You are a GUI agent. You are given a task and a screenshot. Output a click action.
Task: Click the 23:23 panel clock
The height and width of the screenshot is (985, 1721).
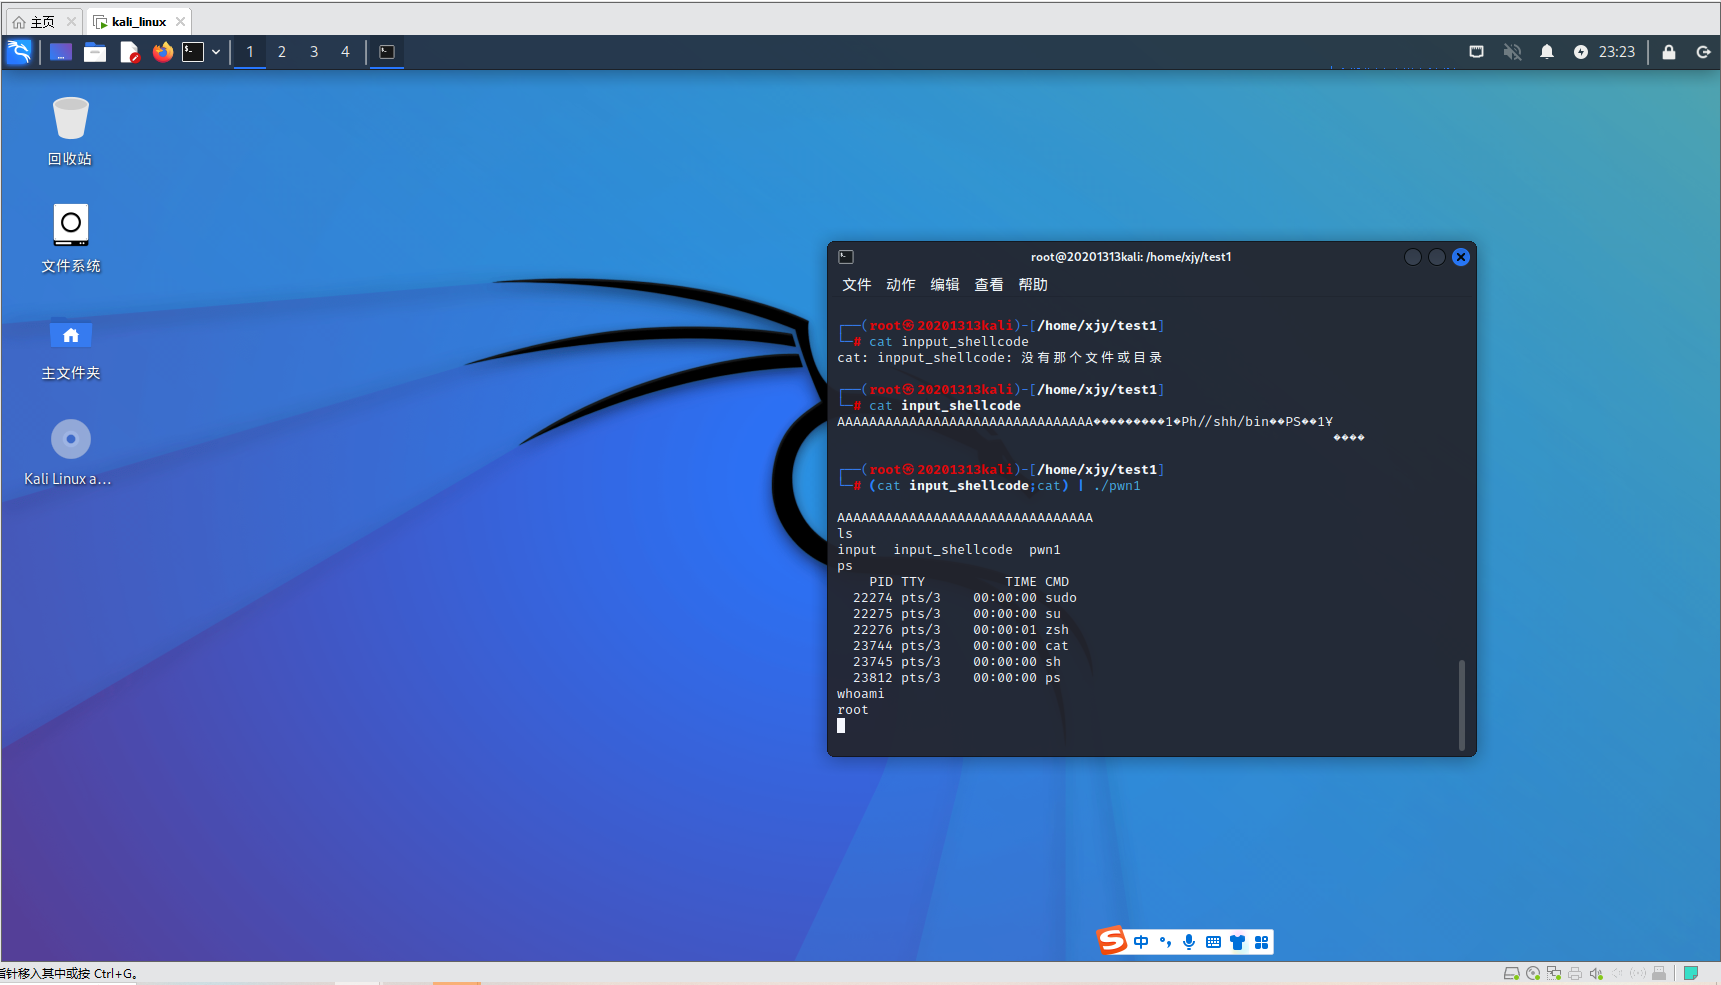click(x=1617, y=52)
